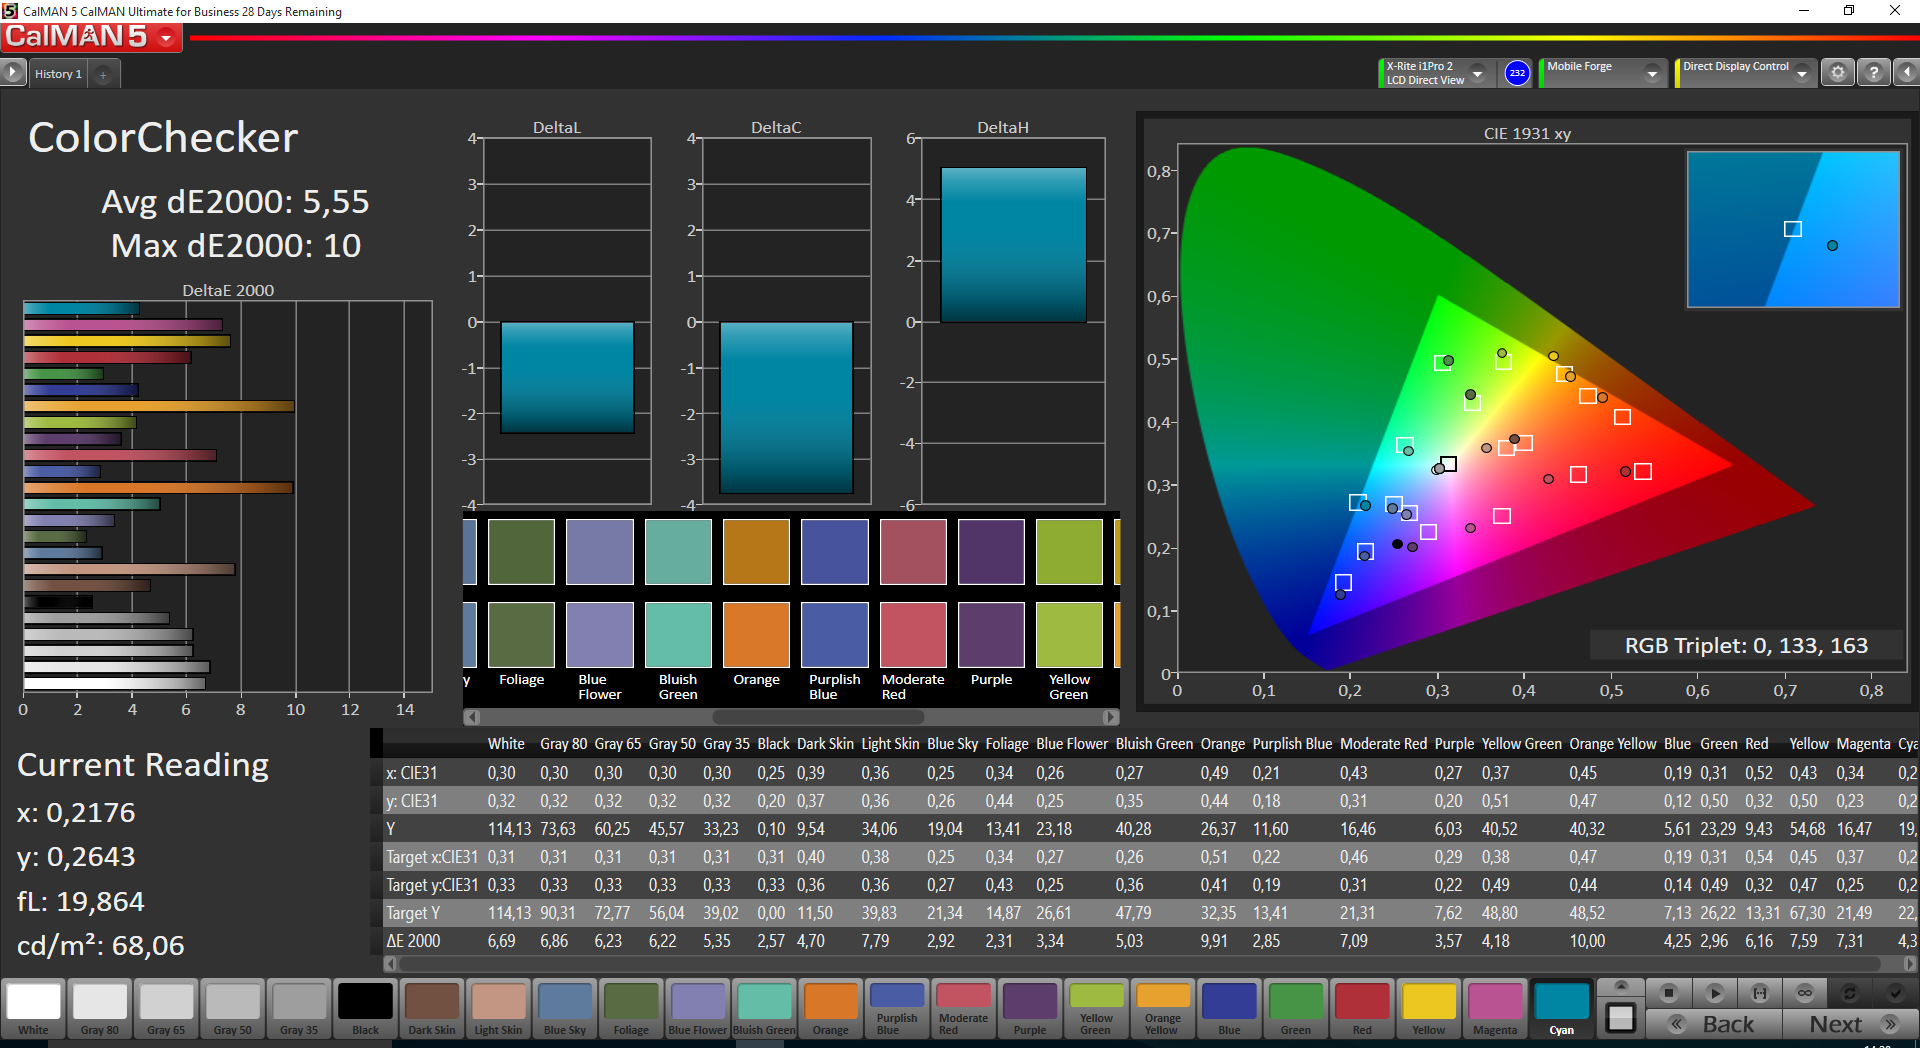Viewport: 1920px width, 1048px height.
Task: Go to previous page with Back button
Action: [1714, 1024]
